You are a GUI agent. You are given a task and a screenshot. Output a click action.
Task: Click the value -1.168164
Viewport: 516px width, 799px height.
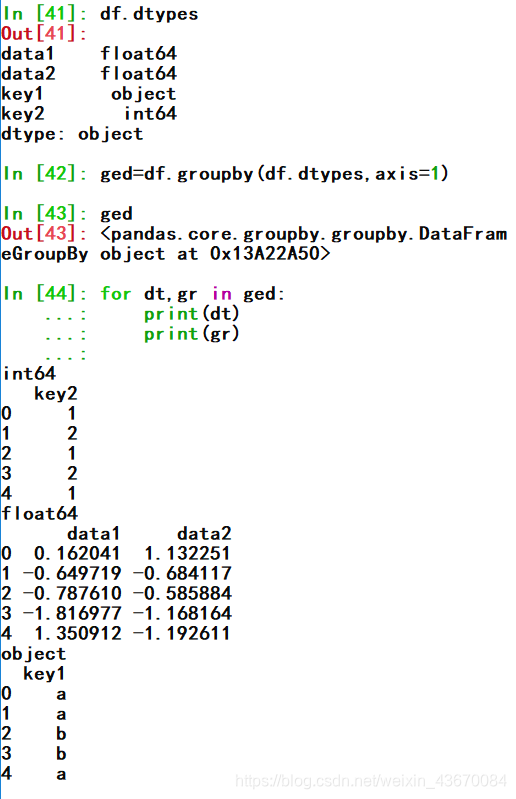tap(182, 614)
